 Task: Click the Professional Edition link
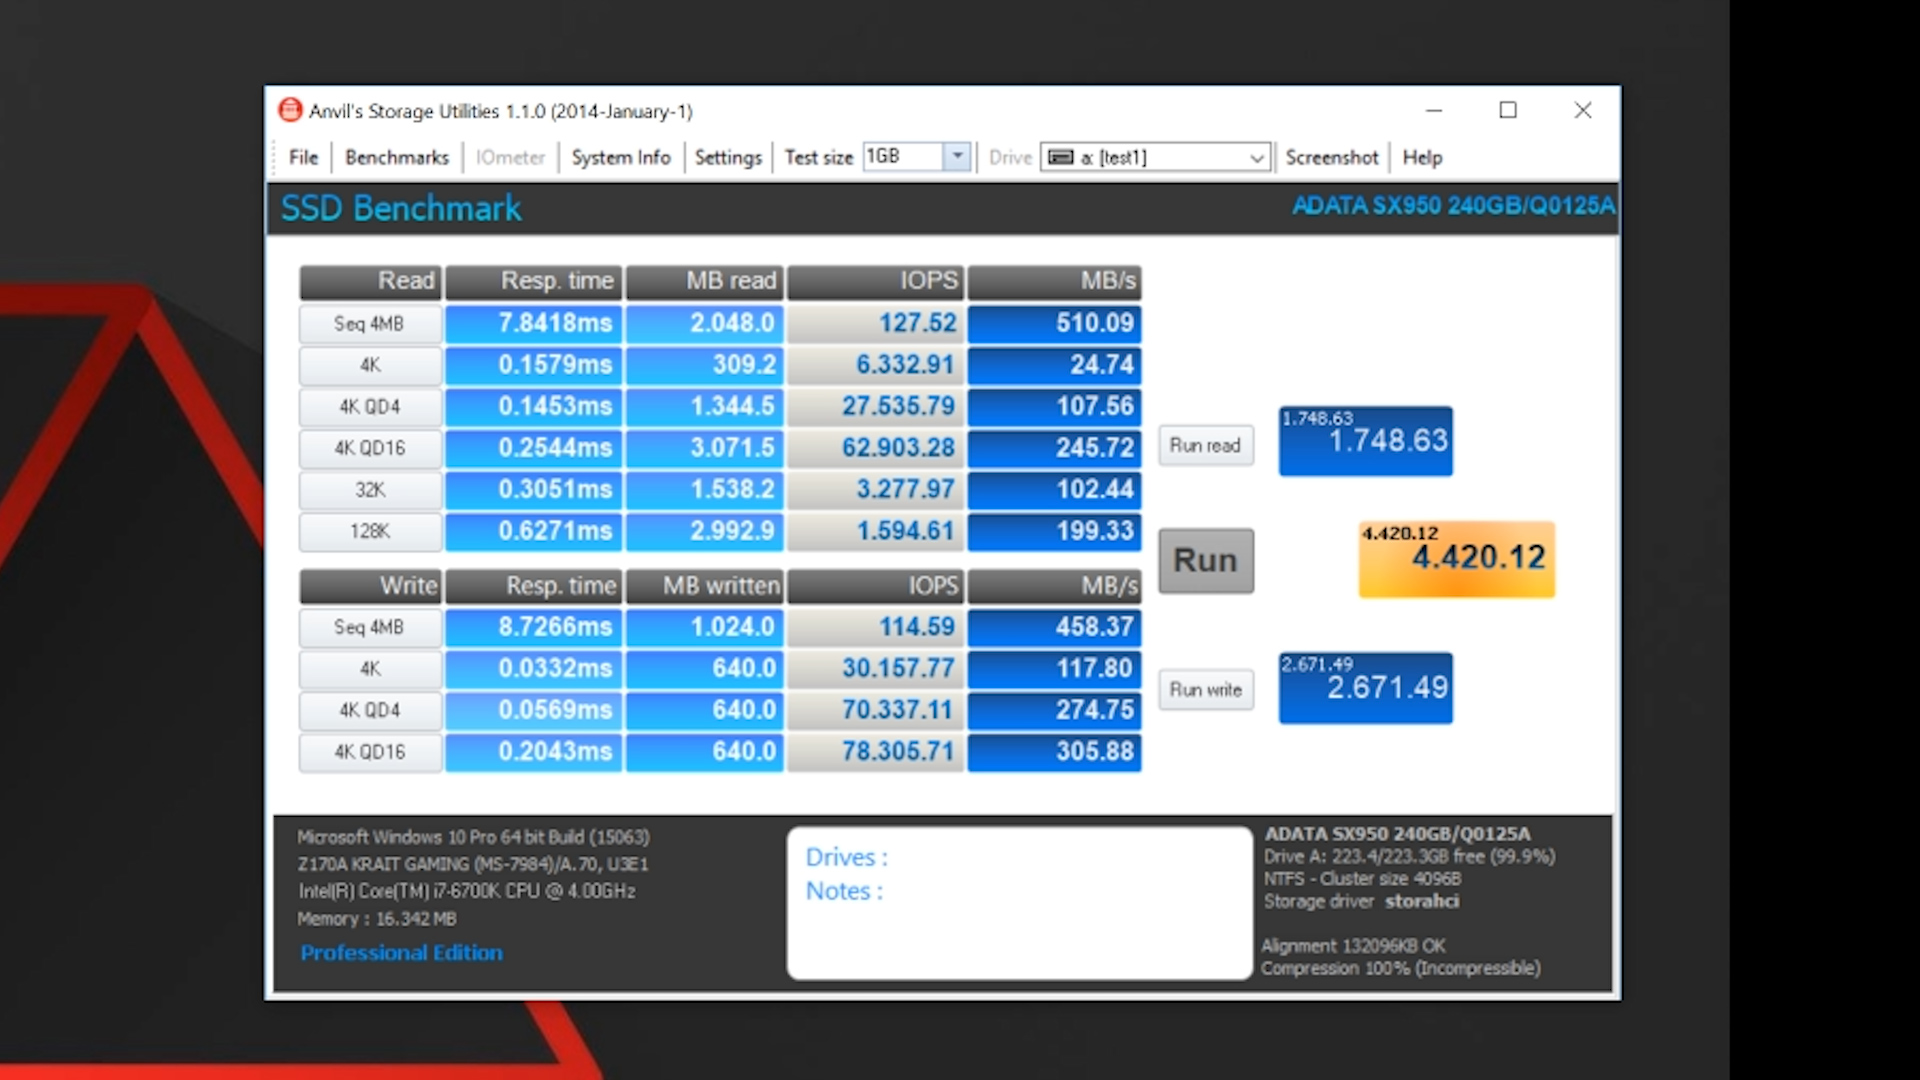402,952
